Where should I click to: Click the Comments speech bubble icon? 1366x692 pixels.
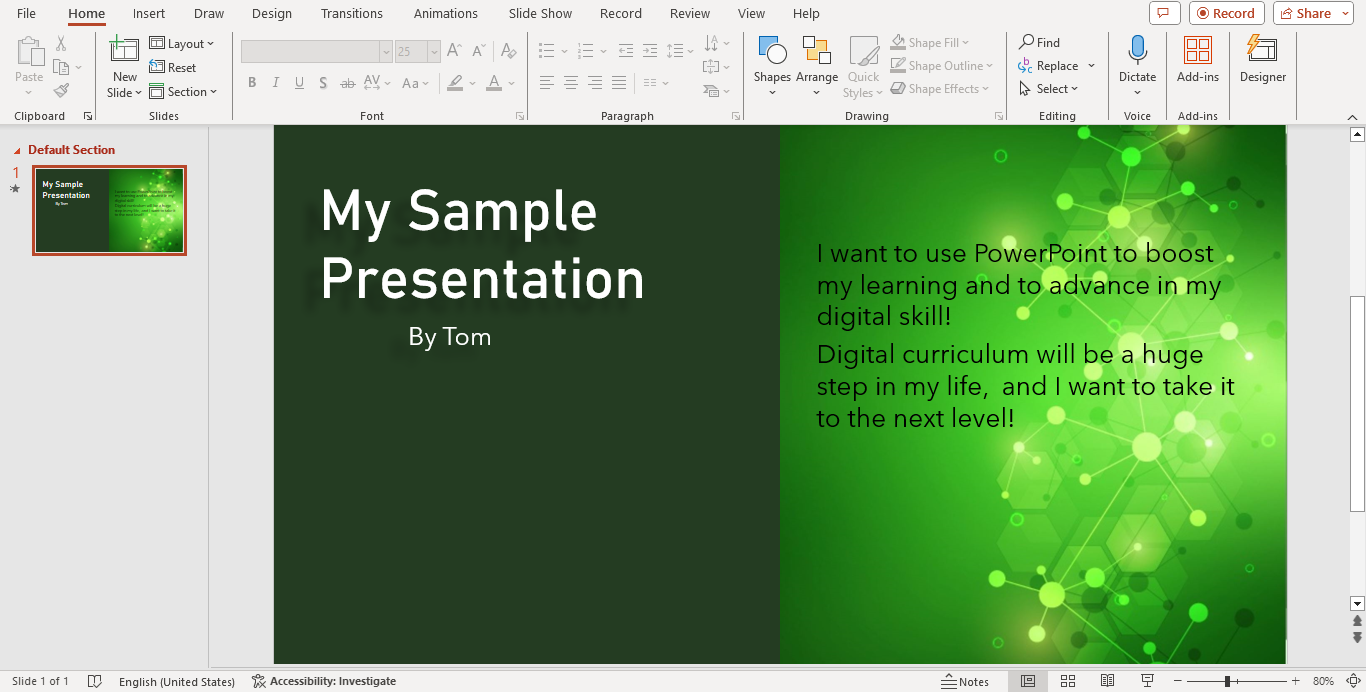pos(1163,13)
